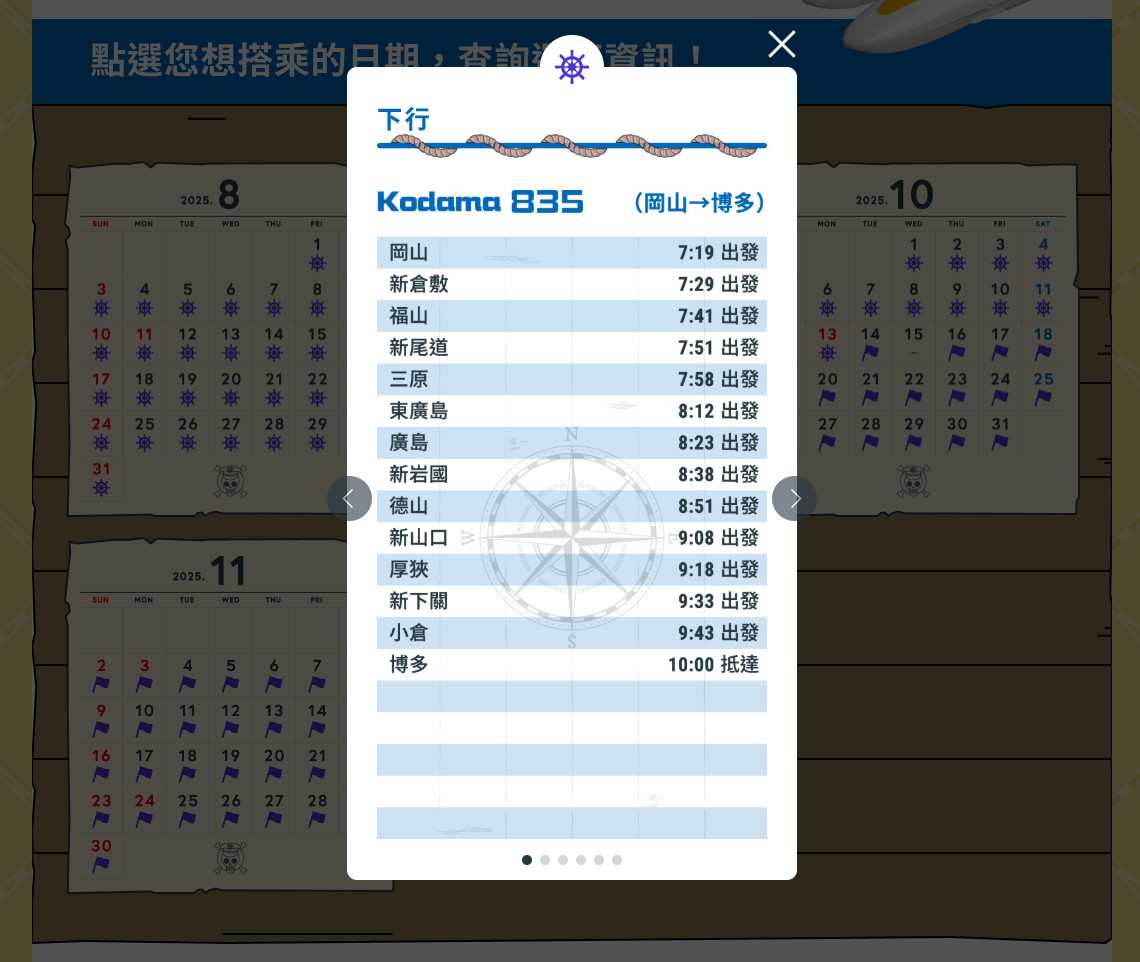This screenshot has width=1140, height=962.
Task: Click ship wheel icon under October 1
Action: coord(914,263)
